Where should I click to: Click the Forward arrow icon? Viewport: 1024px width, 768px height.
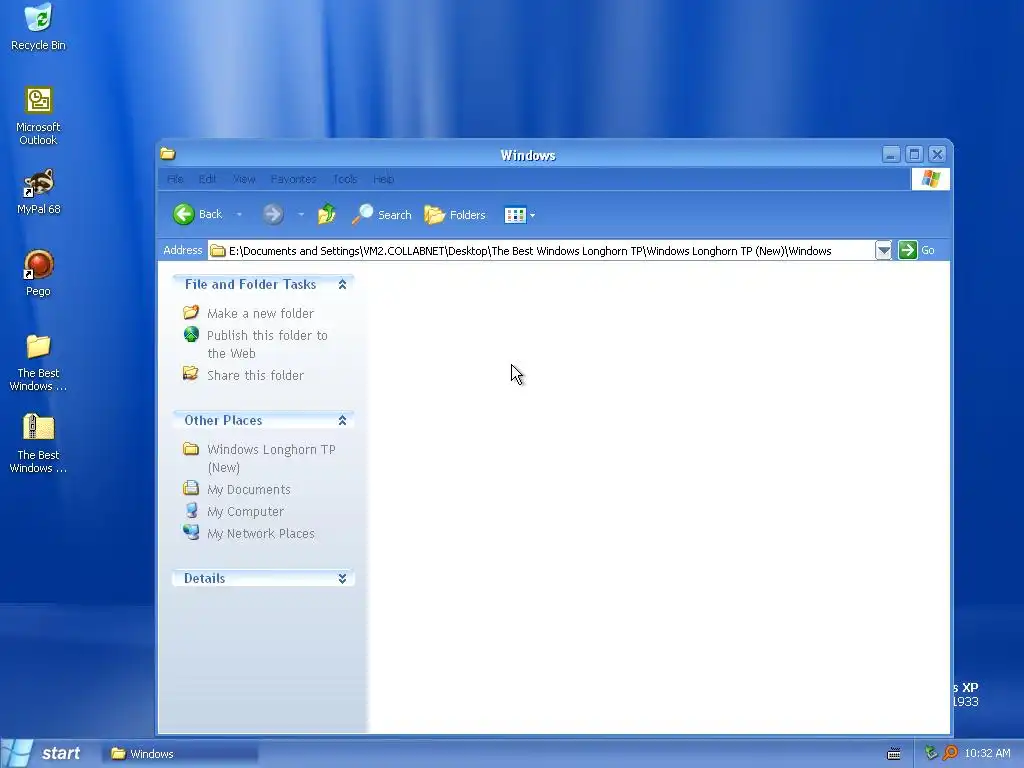click(x=273, y=214)
